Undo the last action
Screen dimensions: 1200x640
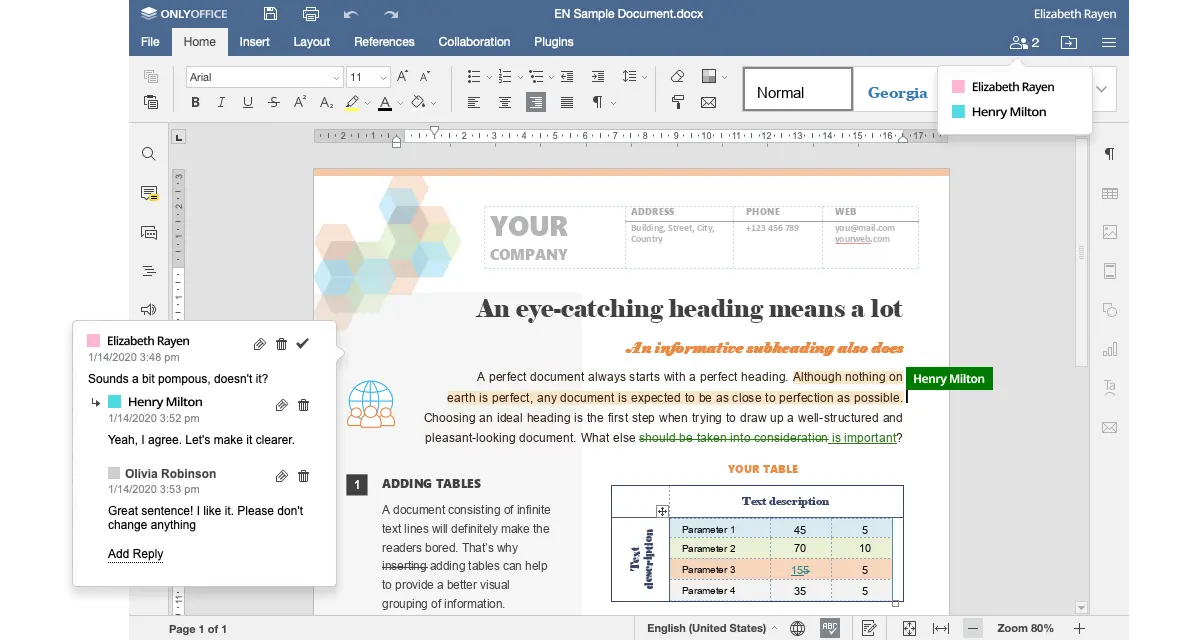pyautogui.click(x=350, y=14)
